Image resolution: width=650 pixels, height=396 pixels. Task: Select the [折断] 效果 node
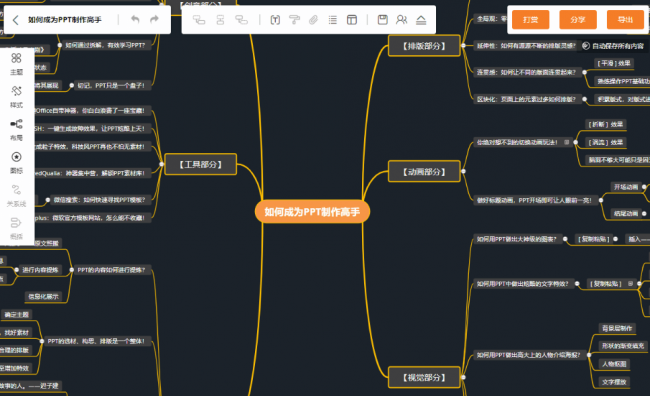(x=606, y=124)
